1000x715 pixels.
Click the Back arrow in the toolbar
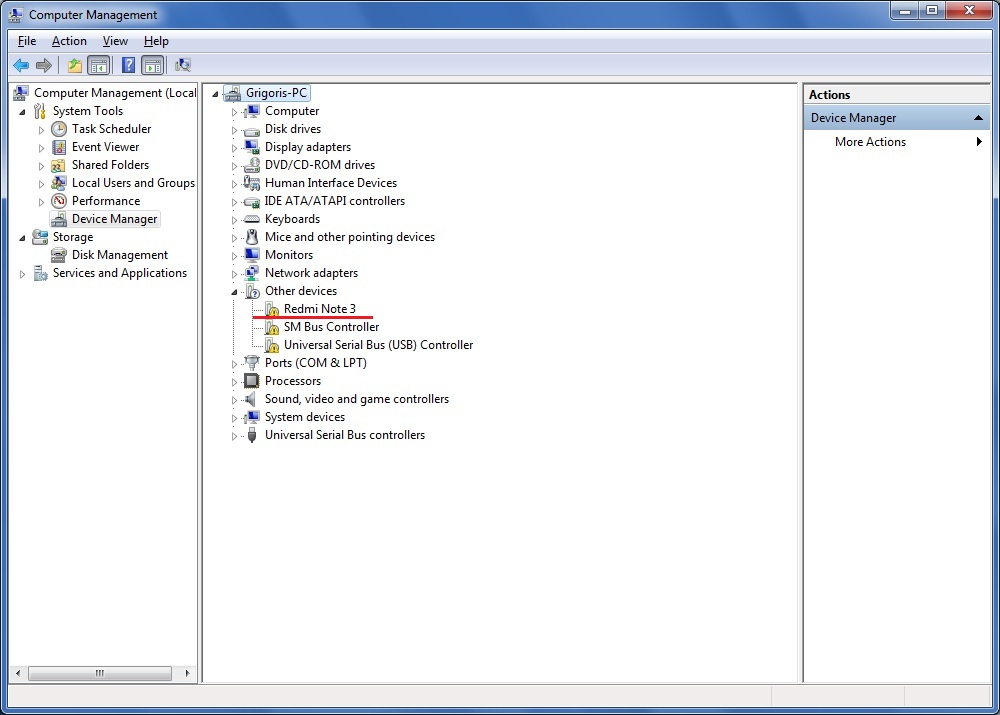pos(21,66)
